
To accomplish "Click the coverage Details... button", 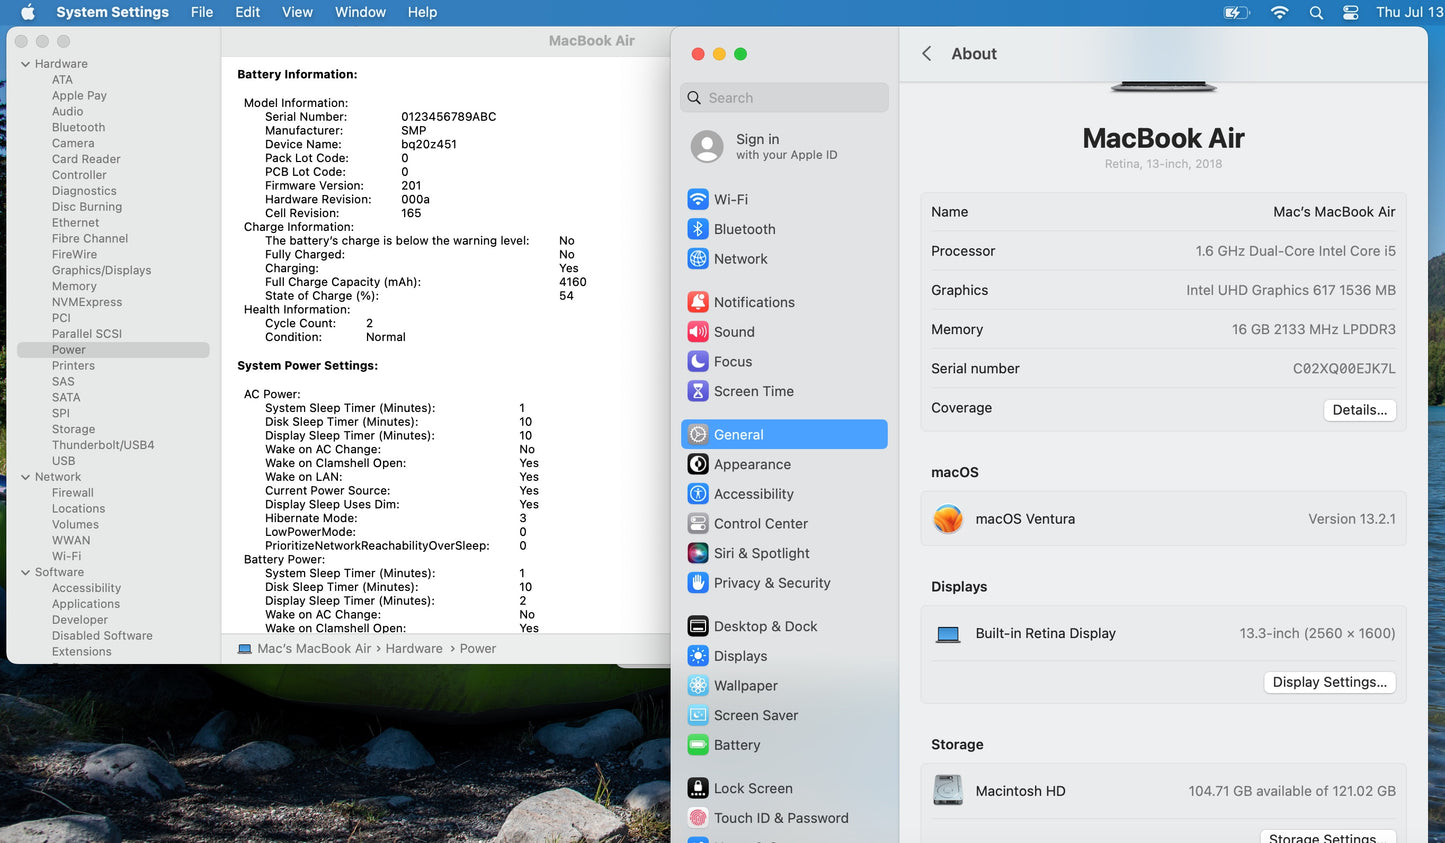I will pyautogui.click(x=1359, y=410).
